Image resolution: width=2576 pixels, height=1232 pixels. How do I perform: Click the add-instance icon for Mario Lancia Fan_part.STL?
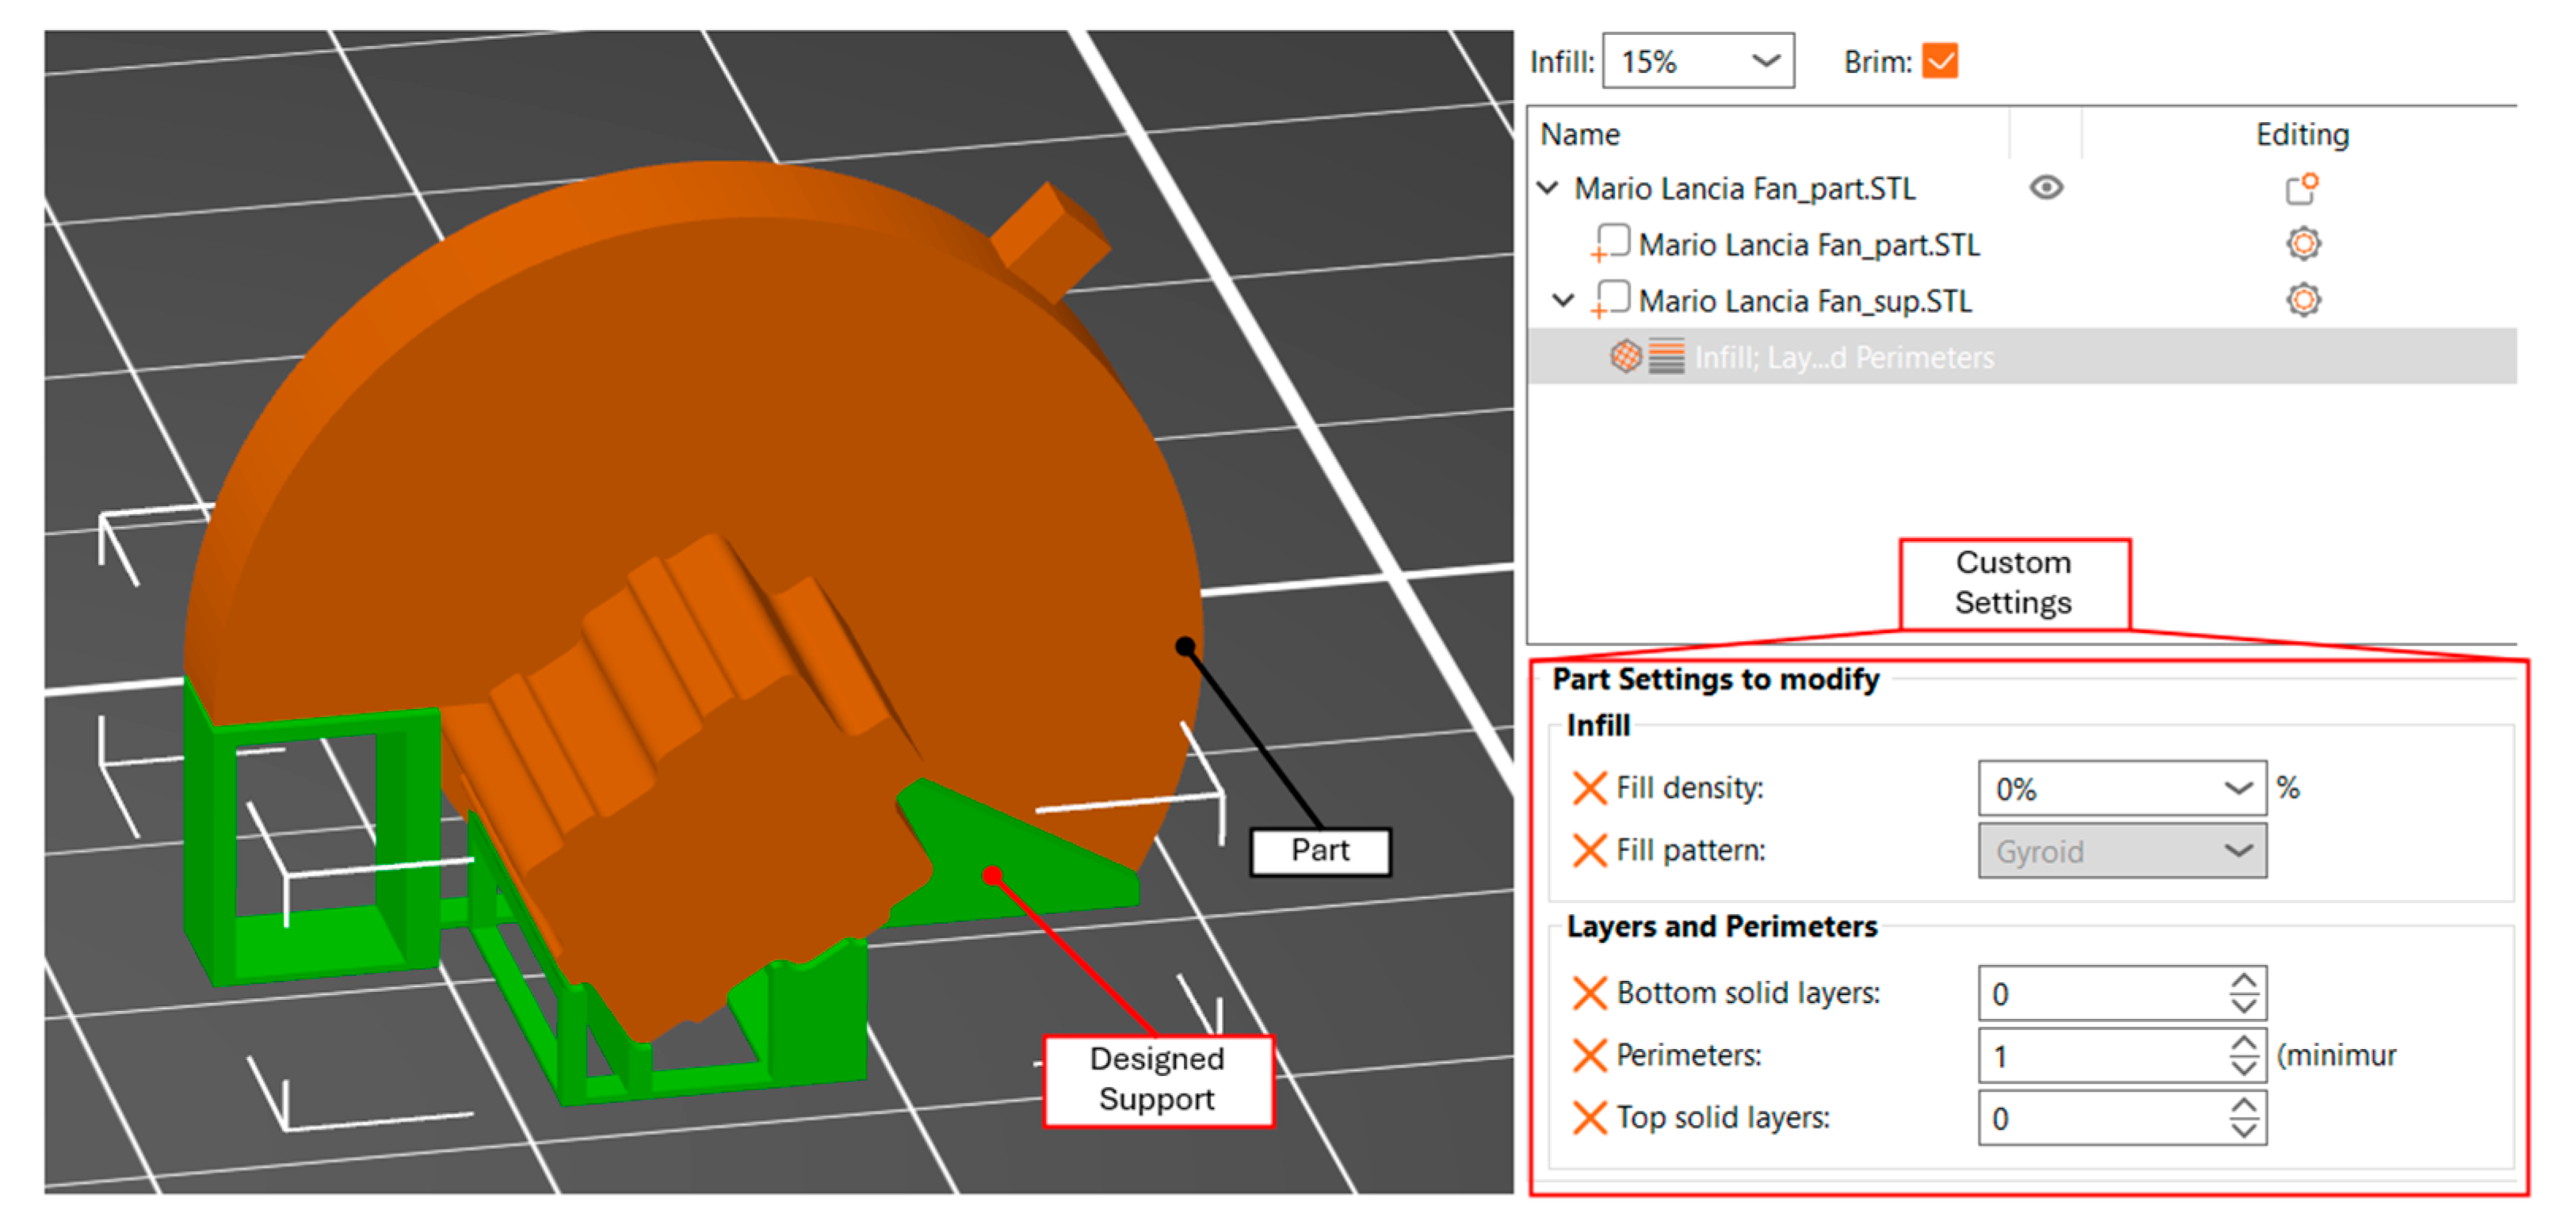click(x=2302, y=188)
